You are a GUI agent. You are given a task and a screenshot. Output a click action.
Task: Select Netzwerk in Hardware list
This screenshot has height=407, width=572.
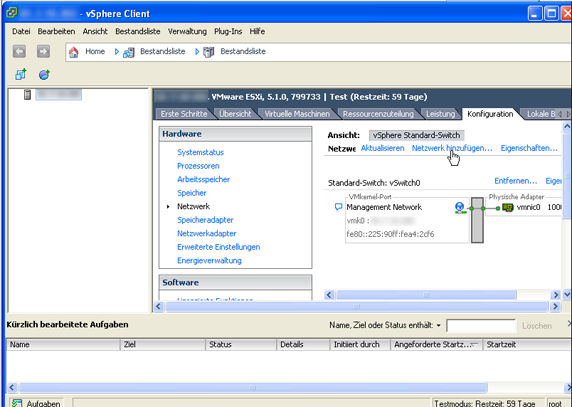[x=193, y=206]
